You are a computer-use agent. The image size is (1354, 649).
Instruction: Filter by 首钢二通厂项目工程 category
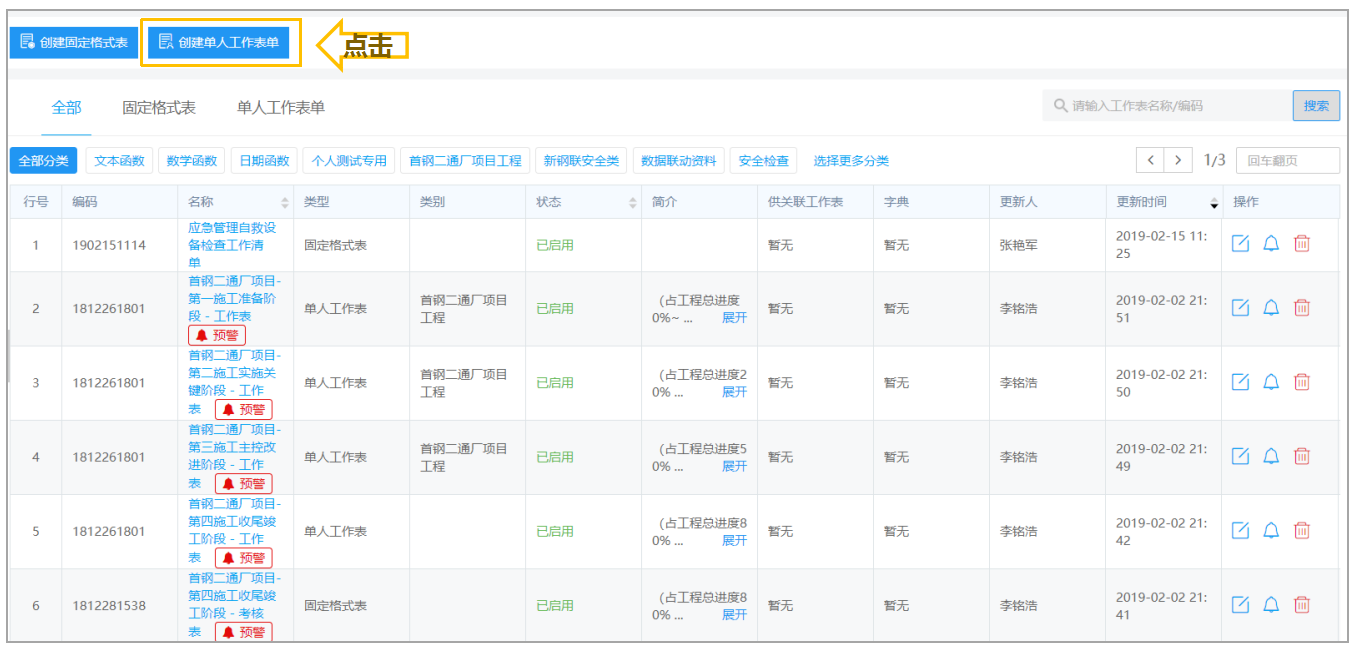[x=465, y=160]
